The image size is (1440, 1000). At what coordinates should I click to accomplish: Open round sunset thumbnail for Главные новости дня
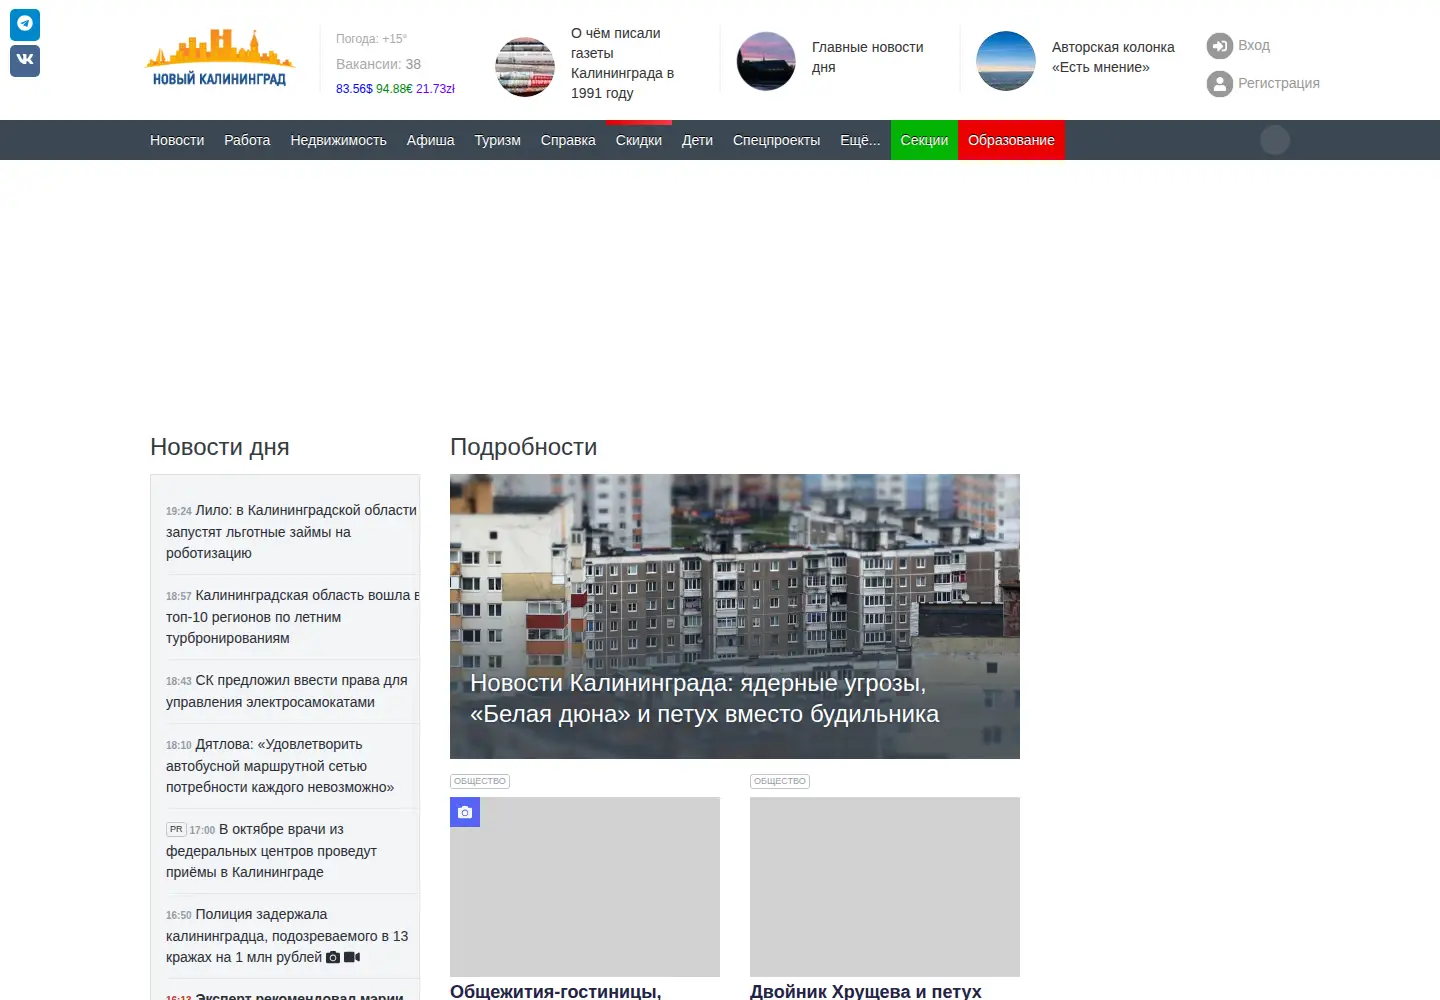pyautogui.click(x=766, y=61)
